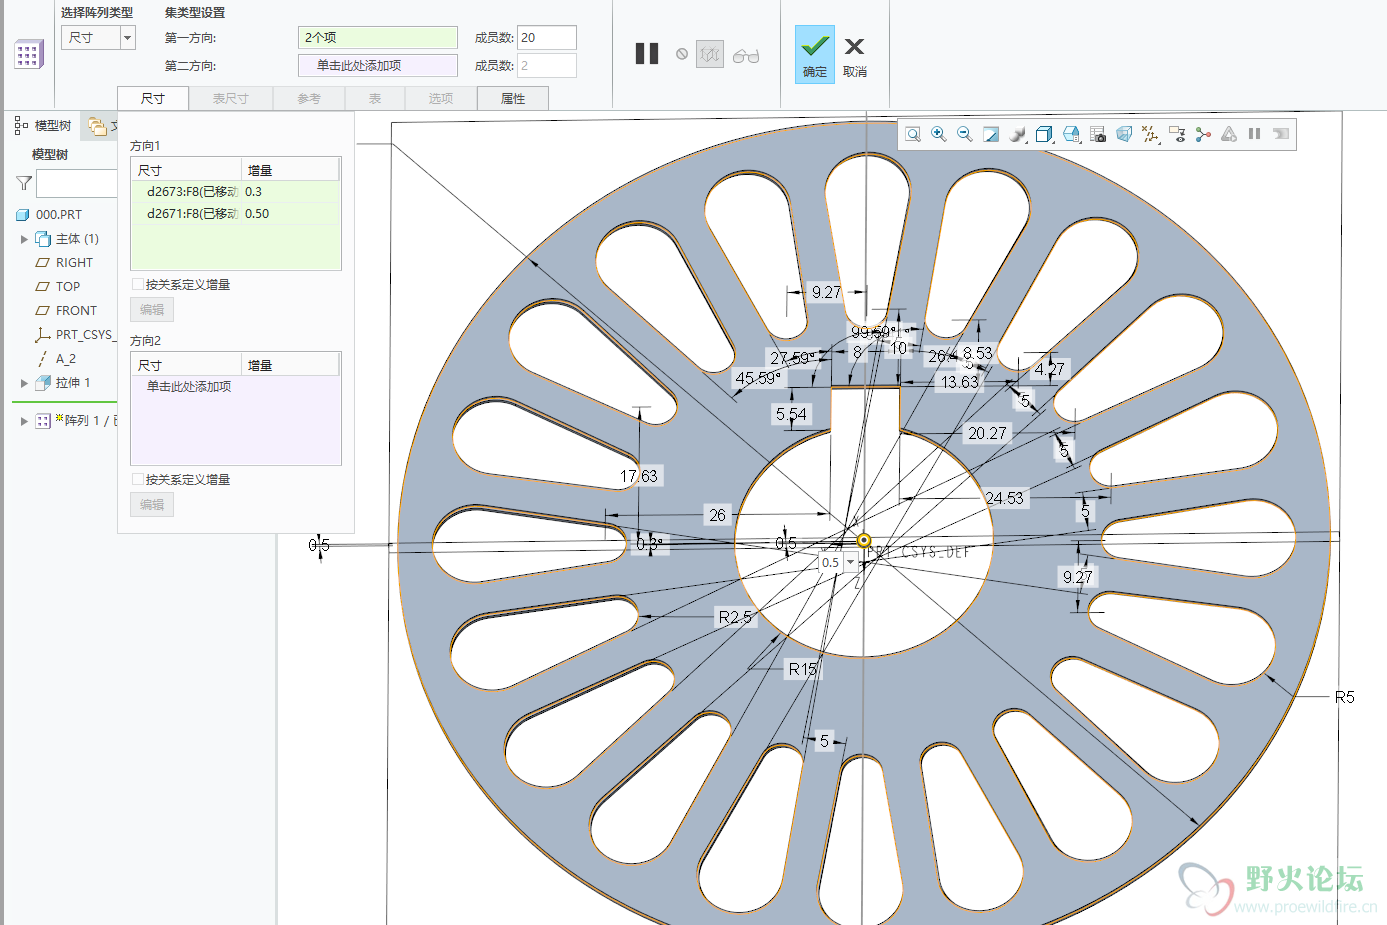Click the pause icon in the graphics toolbar

coord(1254,134)
